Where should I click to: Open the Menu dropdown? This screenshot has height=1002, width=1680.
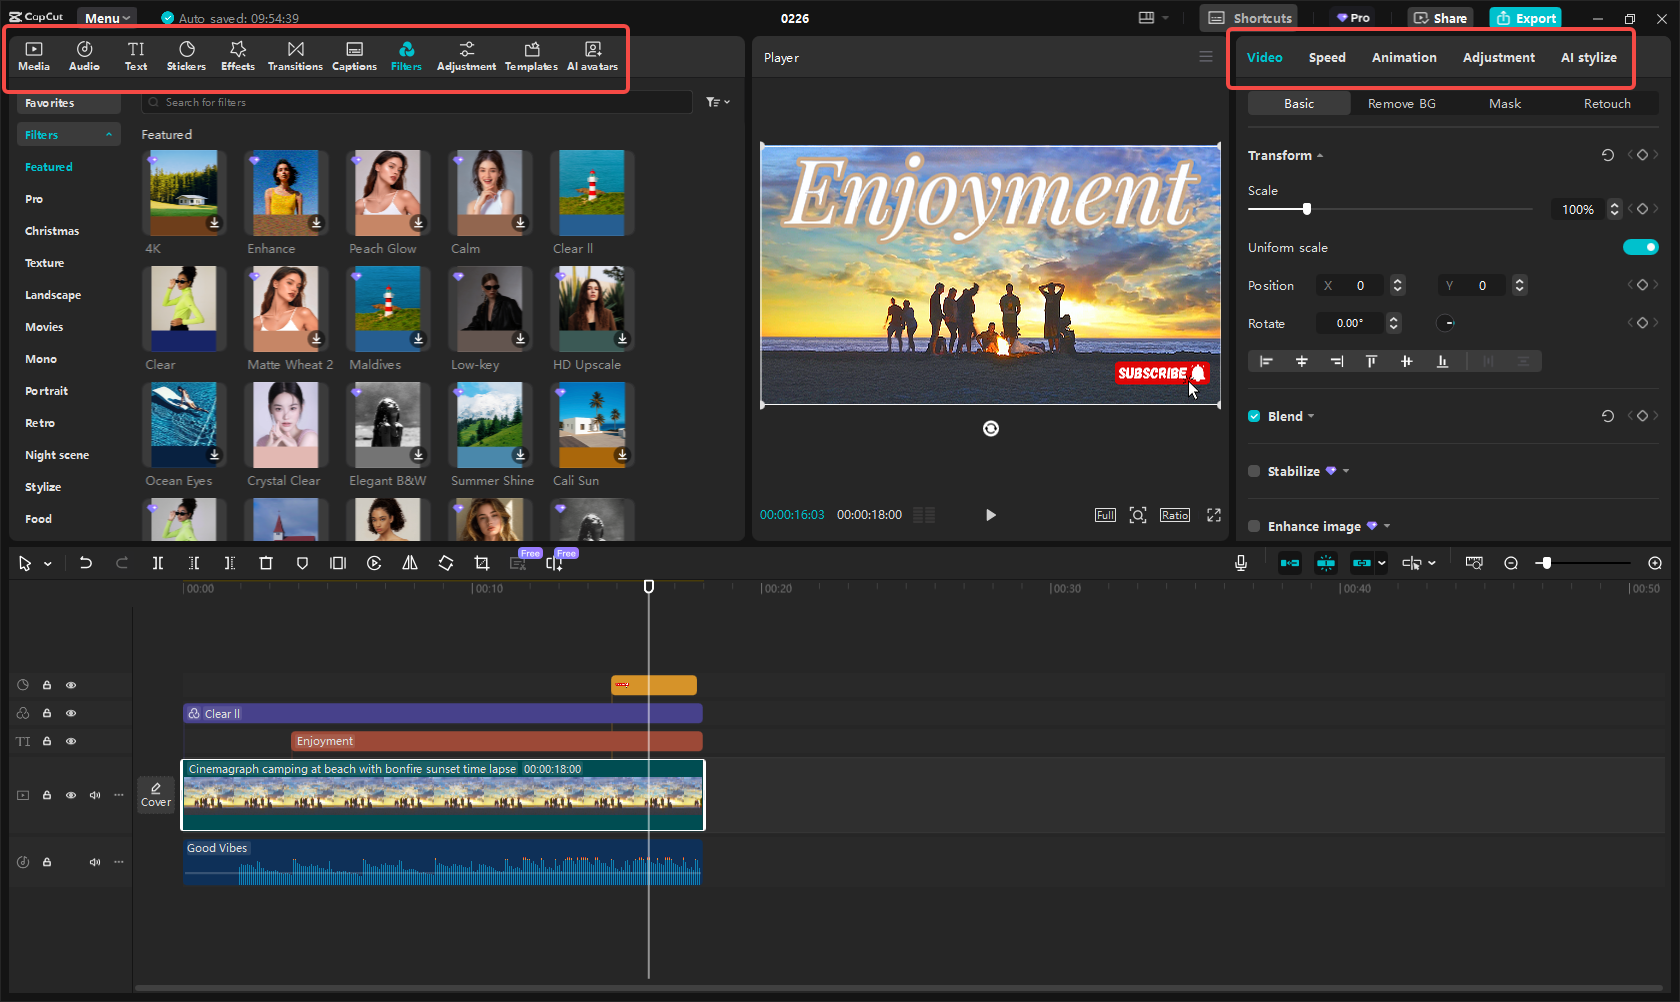pos(107,18)
